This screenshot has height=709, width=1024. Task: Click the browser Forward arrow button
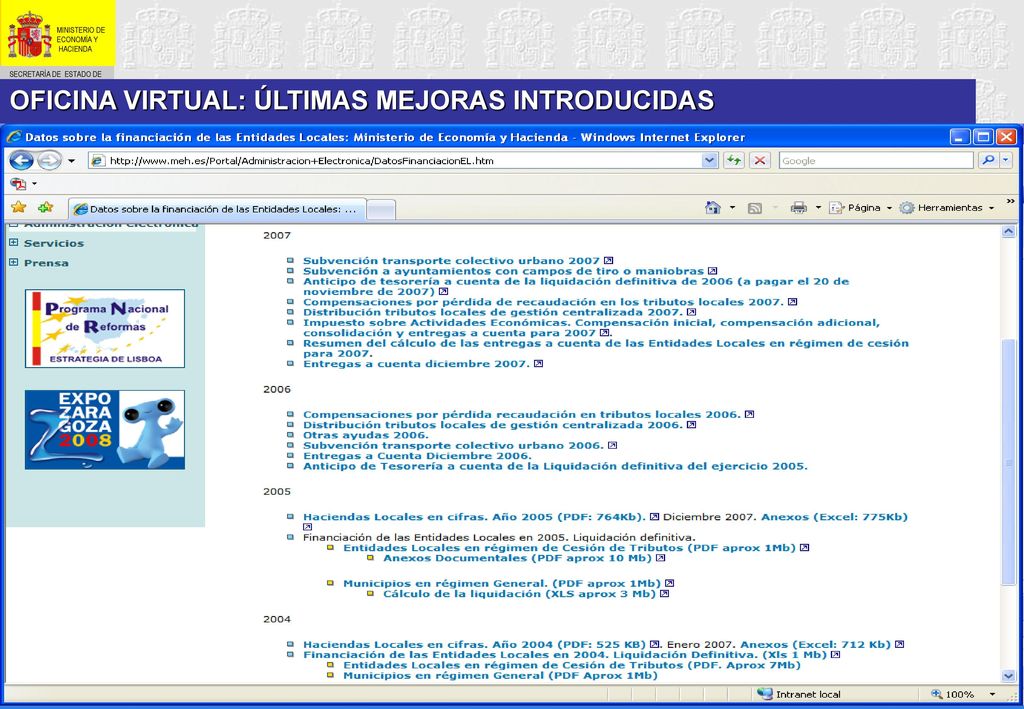pos(49,160)
